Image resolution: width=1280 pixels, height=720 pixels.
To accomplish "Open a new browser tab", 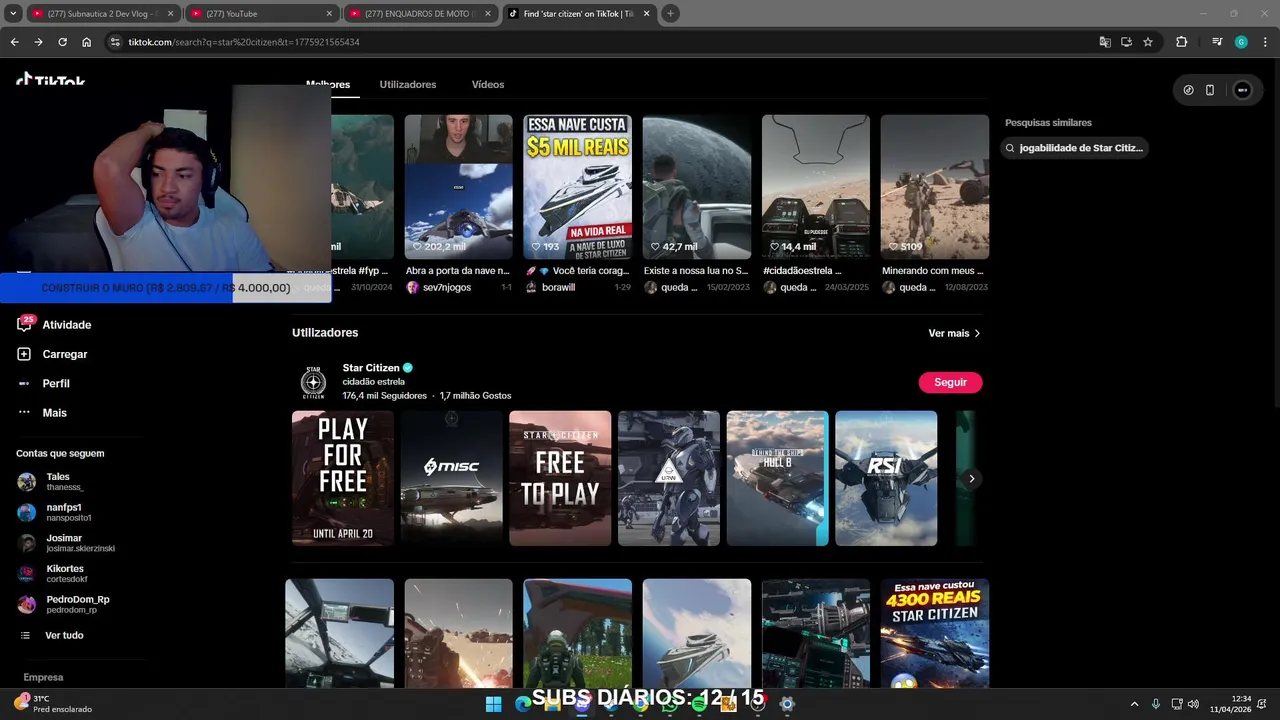I will (670, 13).
